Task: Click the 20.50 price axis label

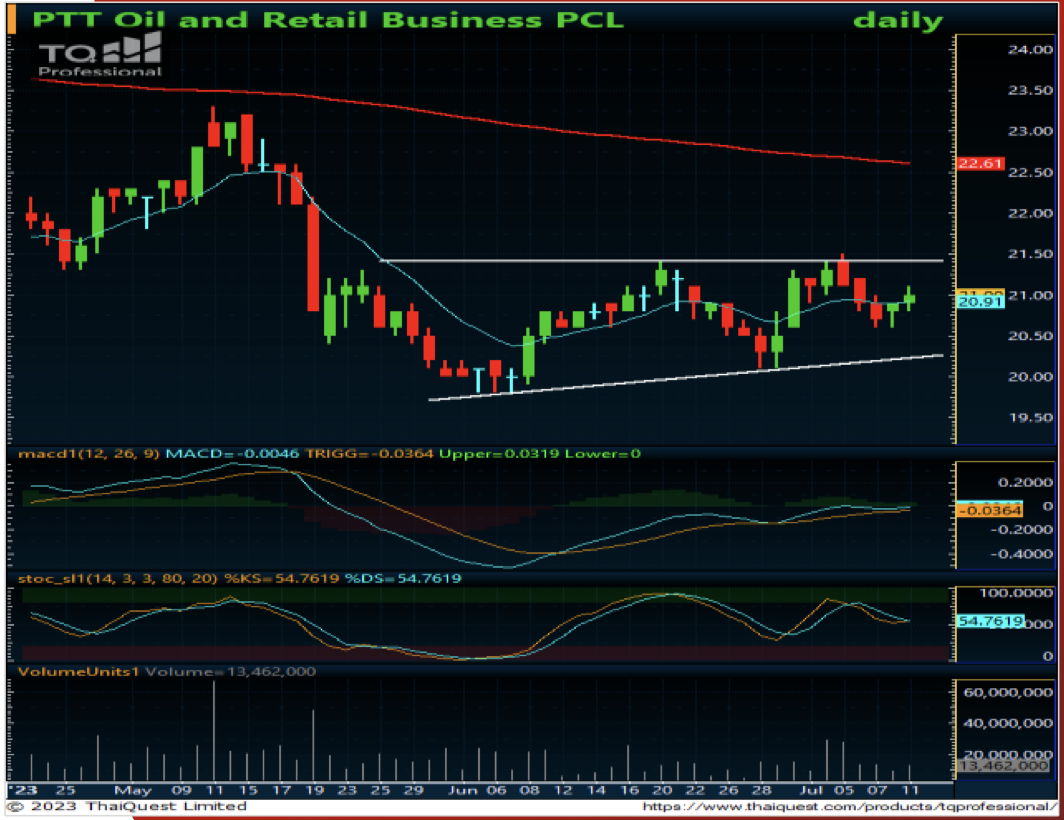Action: coord(1030,336)
